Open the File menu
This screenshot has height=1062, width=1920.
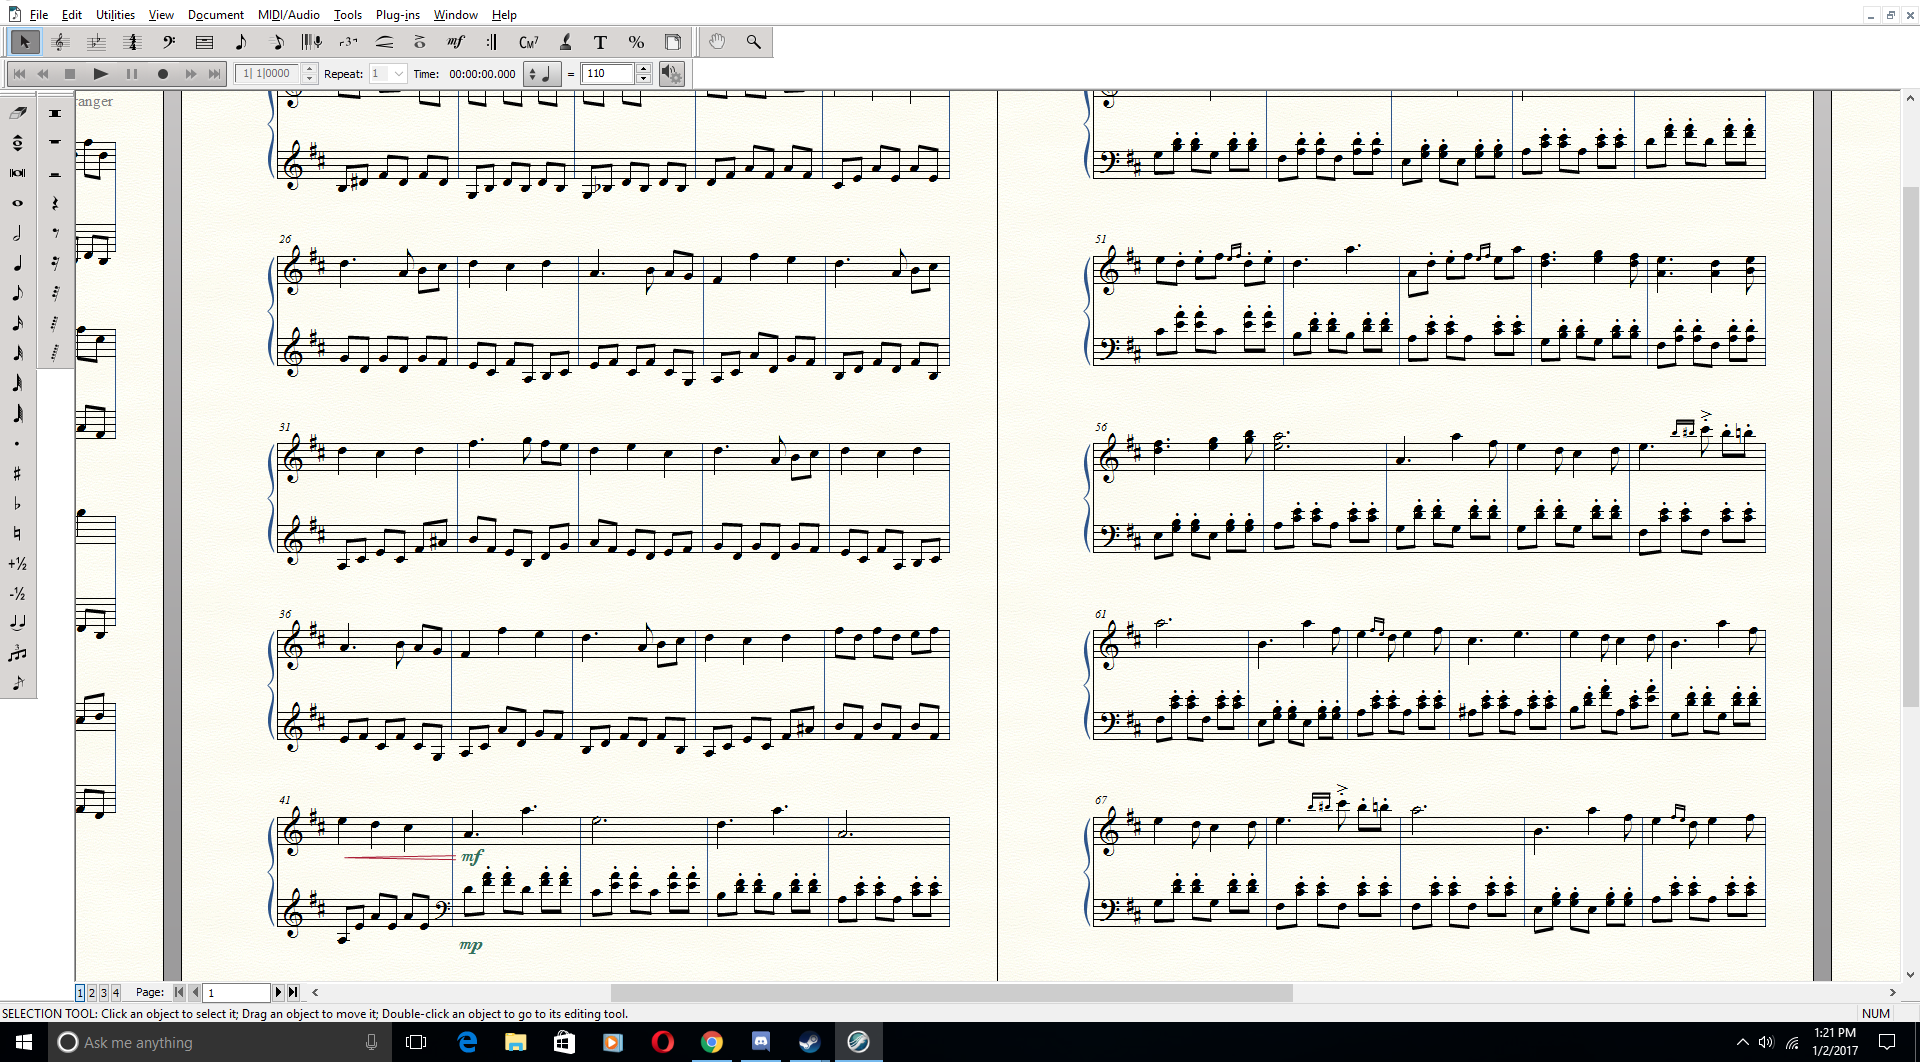tap(39, 15)
